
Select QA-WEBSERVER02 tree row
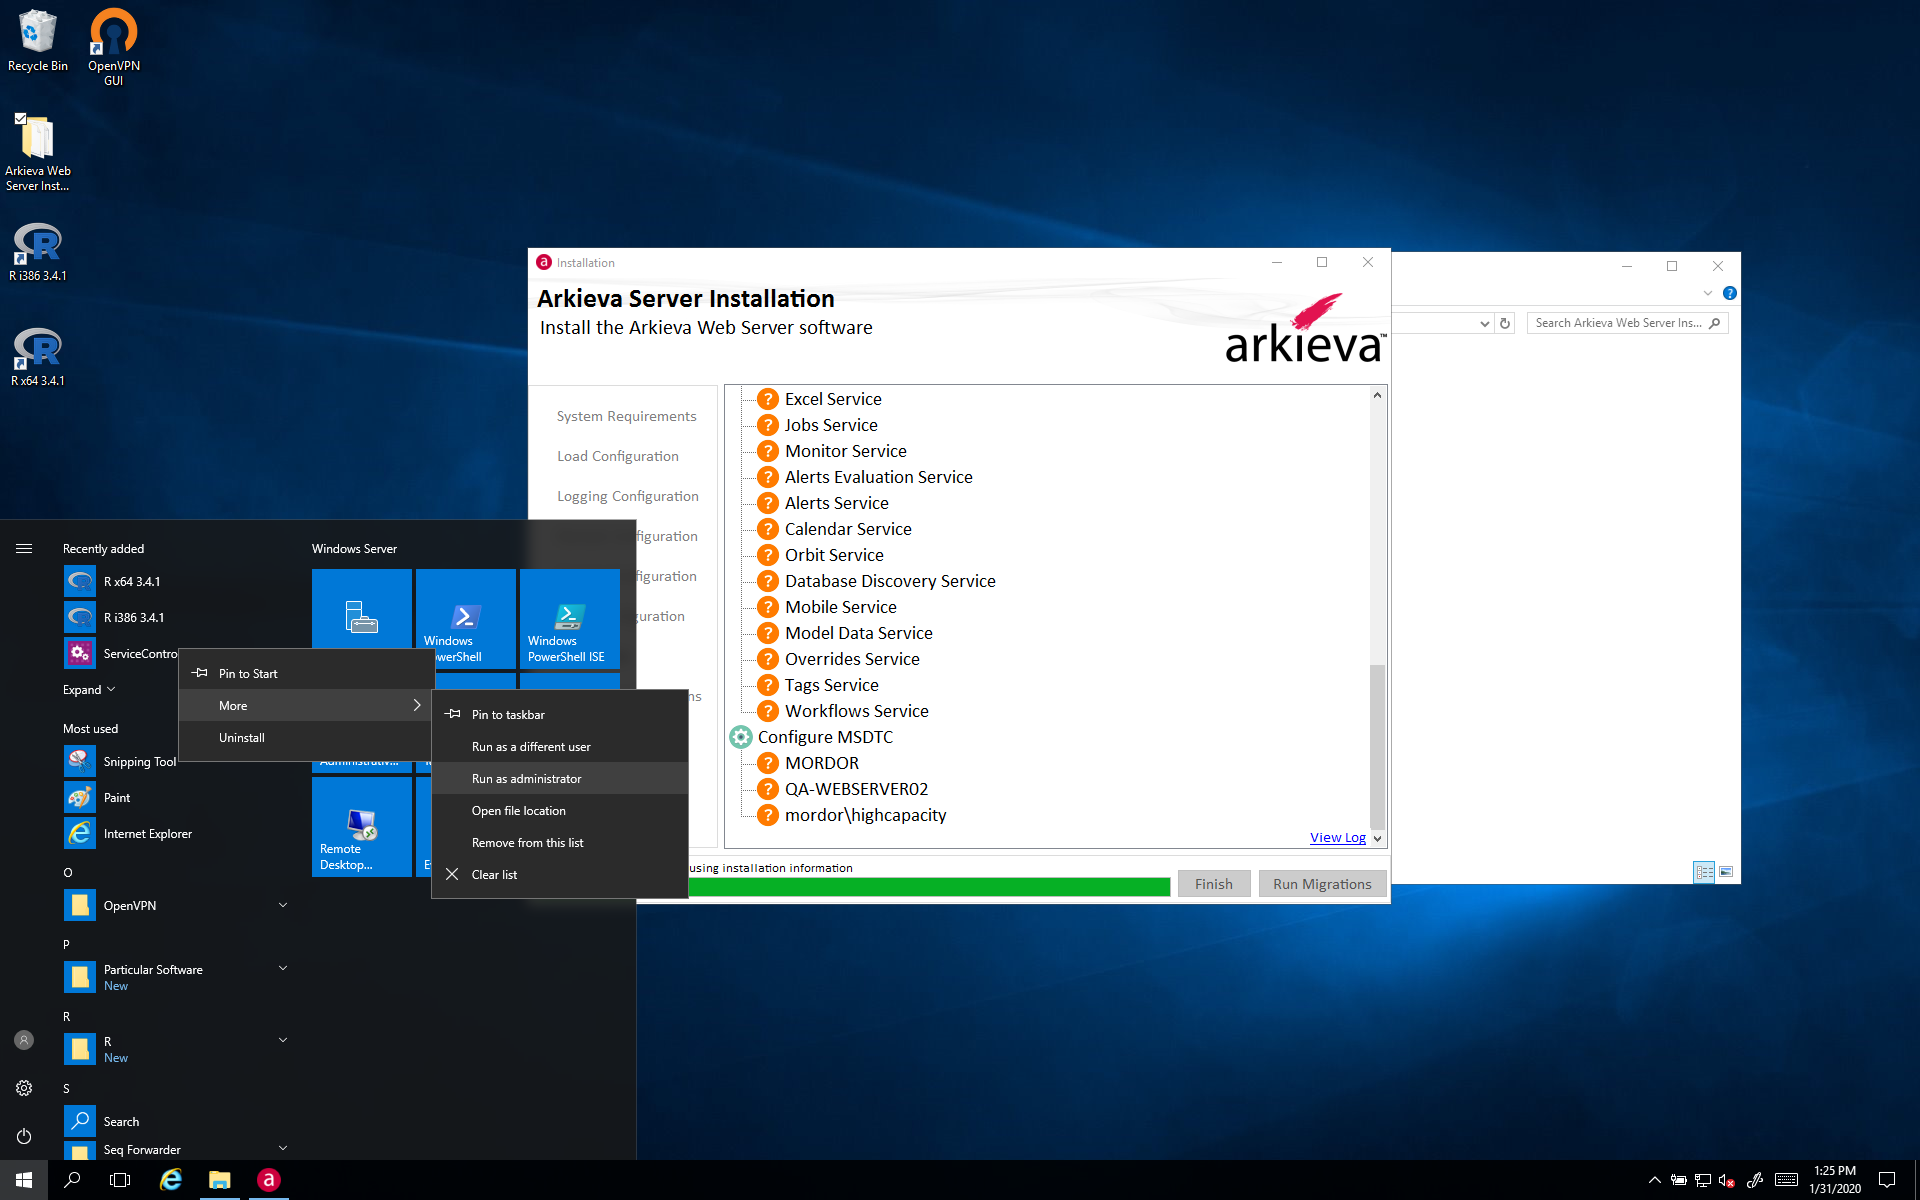pos(856,789)
